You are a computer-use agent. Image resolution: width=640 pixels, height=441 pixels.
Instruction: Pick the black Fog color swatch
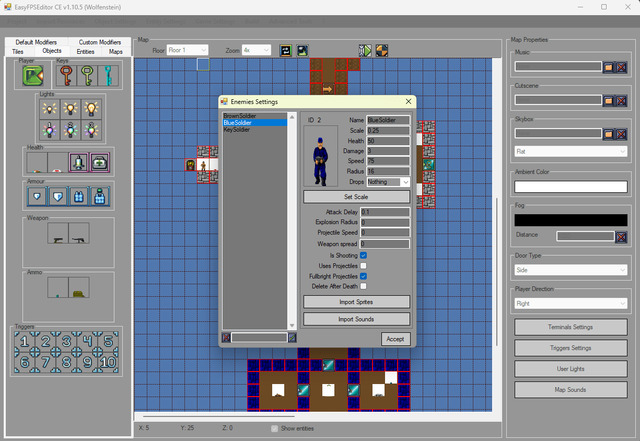tap(571, 220)
